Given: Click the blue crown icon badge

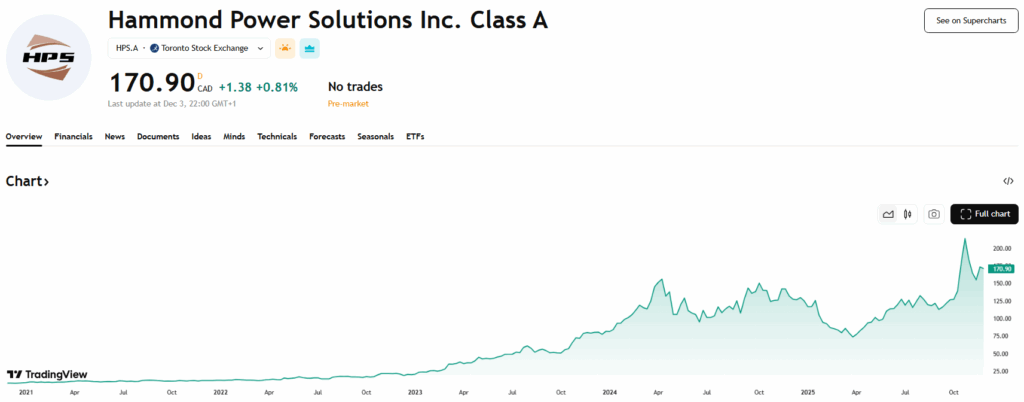Looking at the screenshot, I should click(309, 48).
